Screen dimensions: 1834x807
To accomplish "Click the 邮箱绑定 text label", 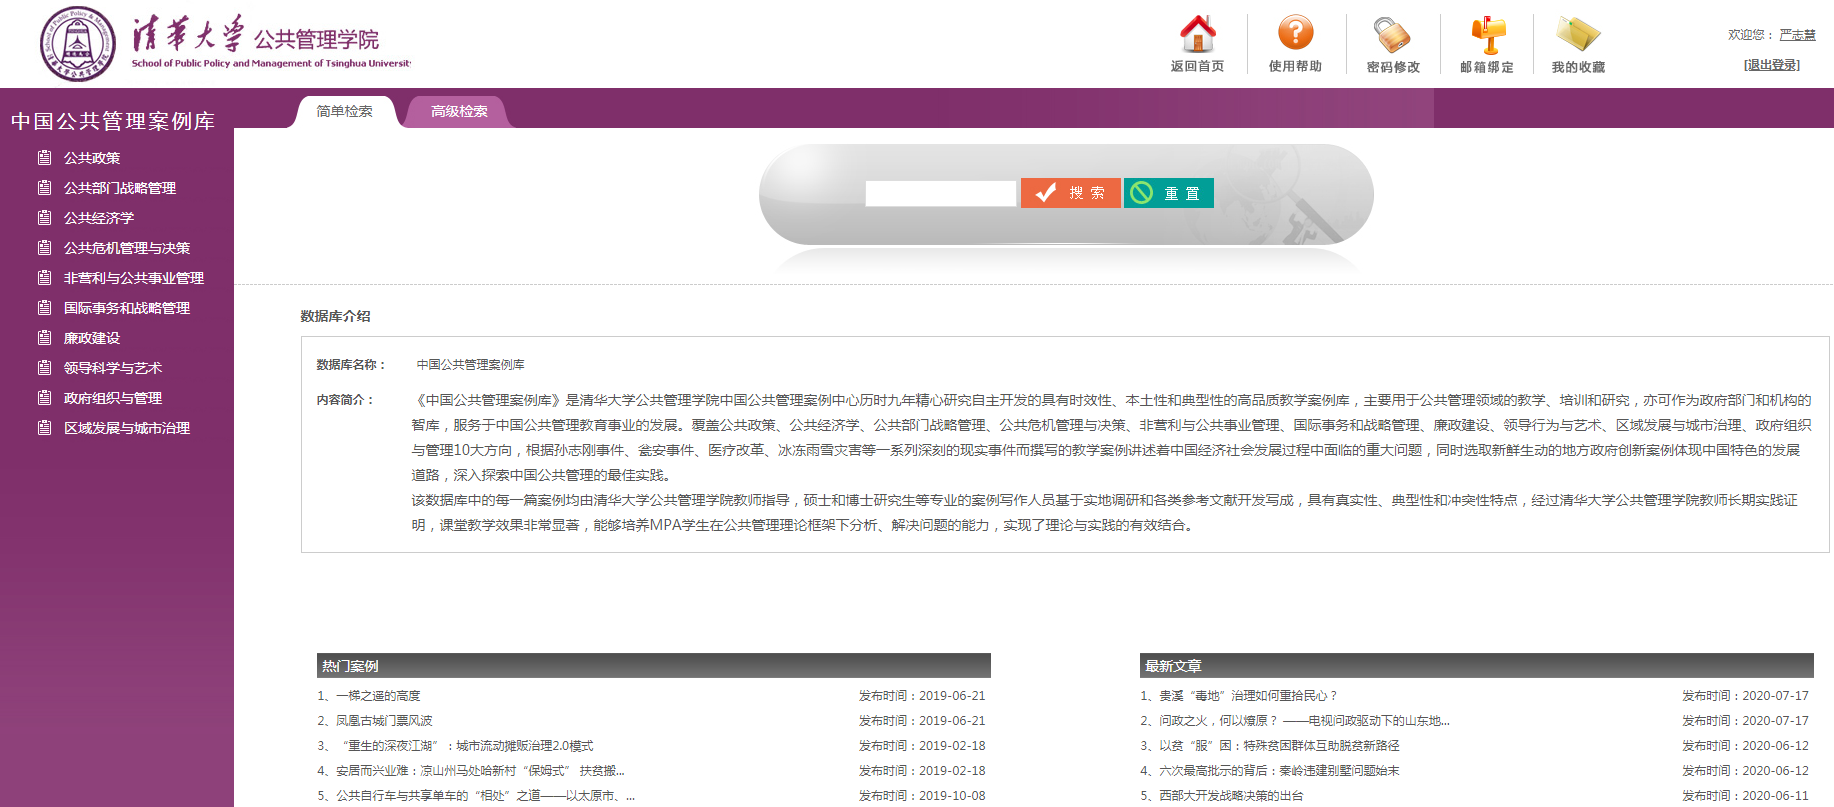I will click(x=1487, y=67).
